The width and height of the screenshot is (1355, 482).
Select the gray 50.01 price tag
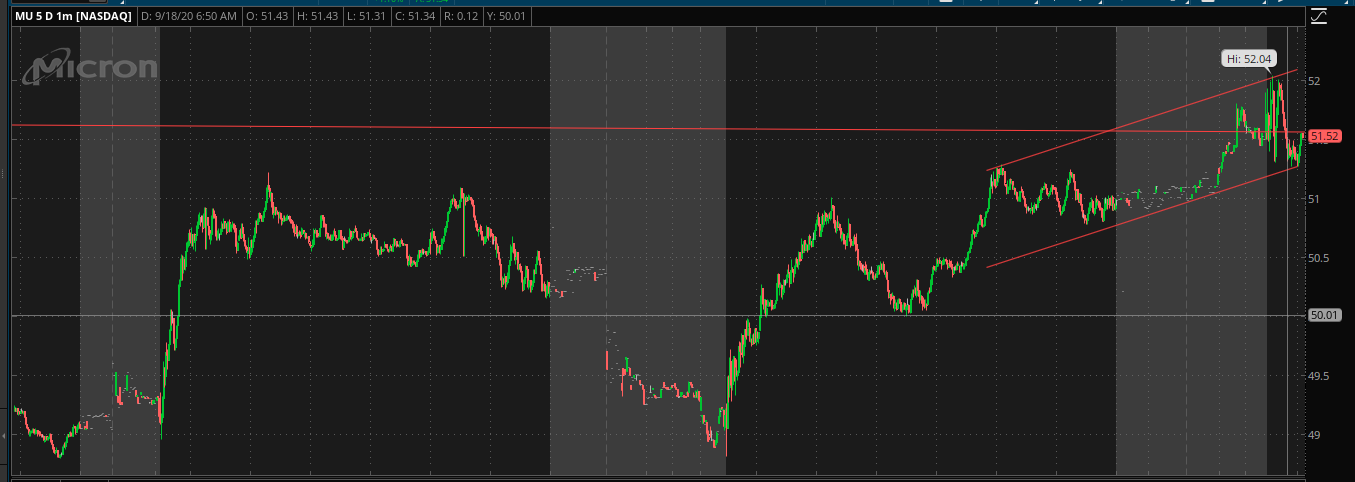(x=1324, y=315)
